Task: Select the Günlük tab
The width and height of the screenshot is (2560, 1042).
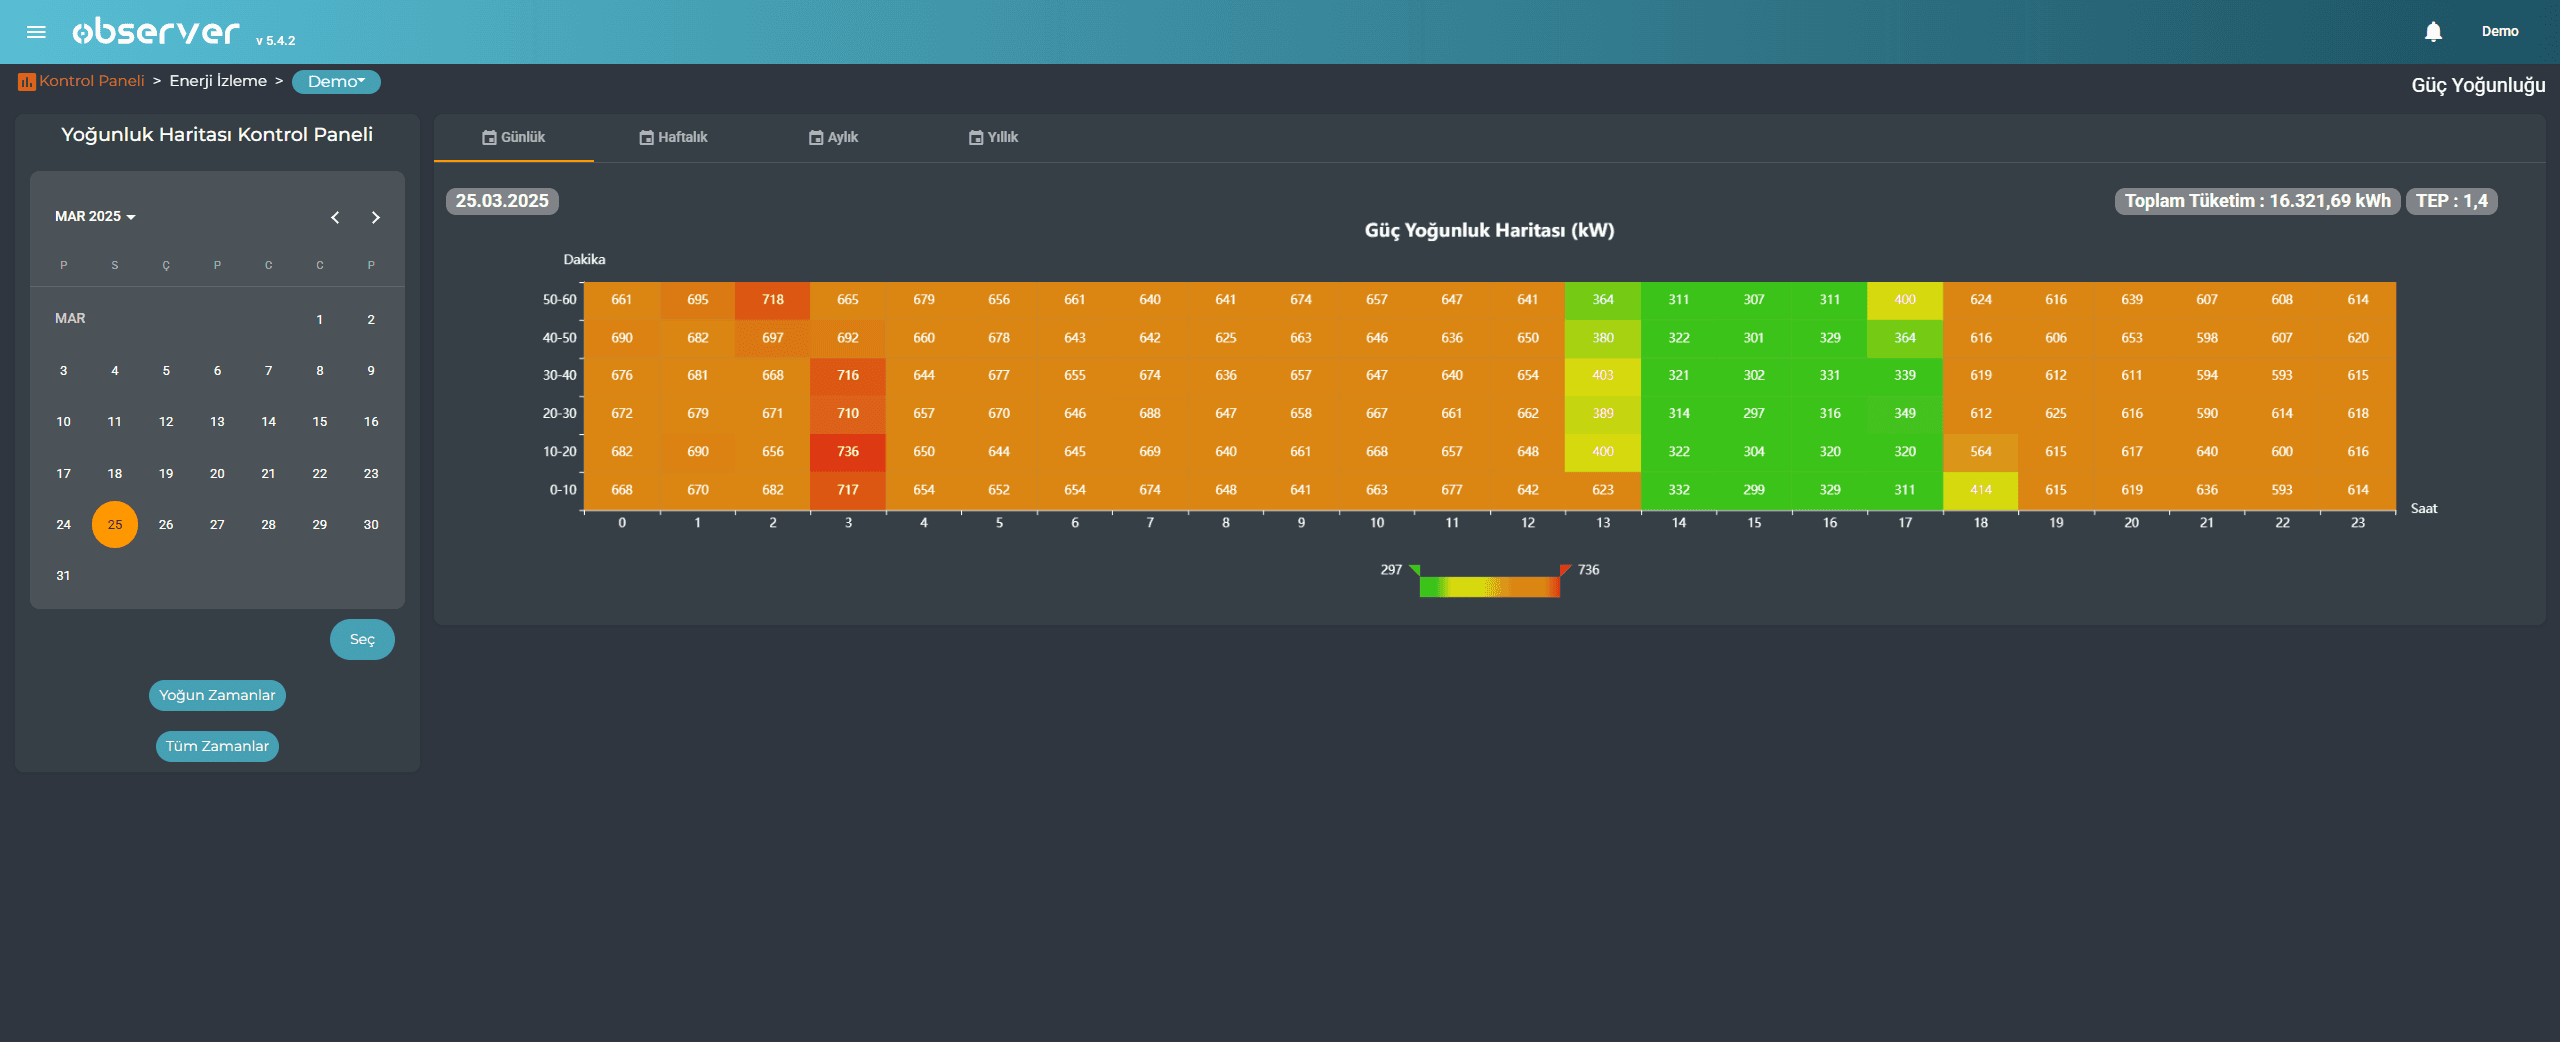Action: (x=514, y=138)
